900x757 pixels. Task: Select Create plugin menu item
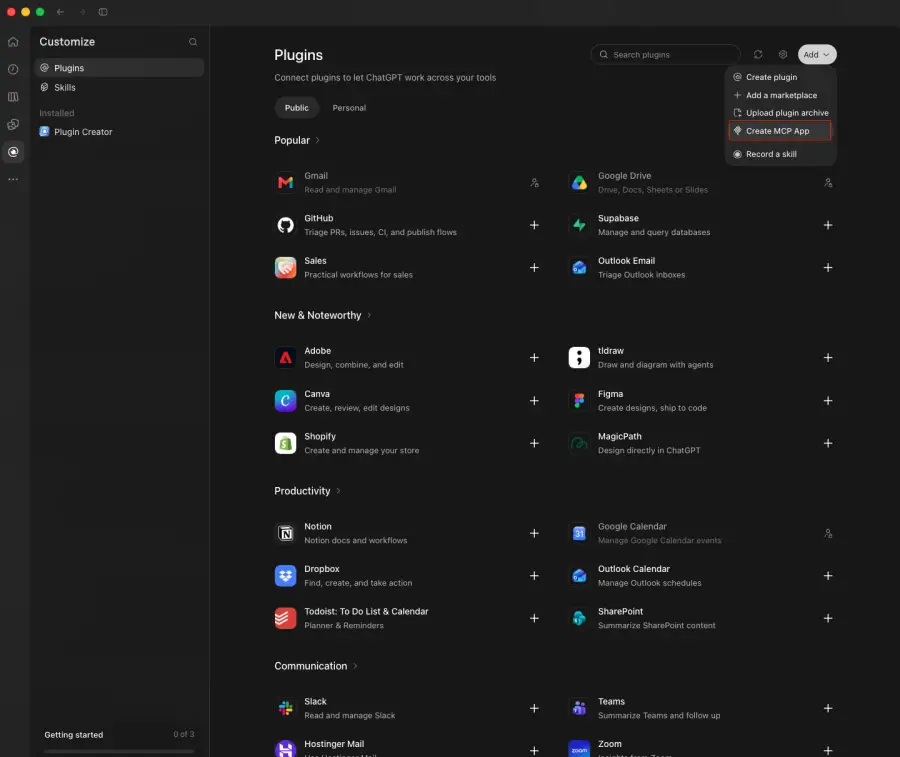pos(780,77)
